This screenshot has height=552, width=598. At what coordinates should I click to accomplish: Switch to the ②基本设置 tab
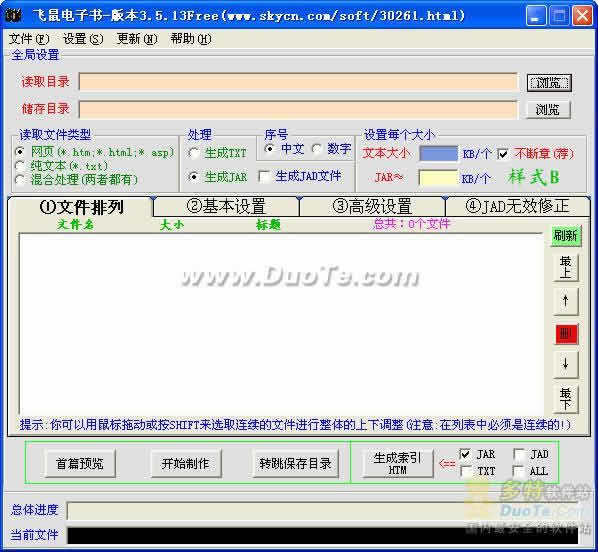pos(226,206)
